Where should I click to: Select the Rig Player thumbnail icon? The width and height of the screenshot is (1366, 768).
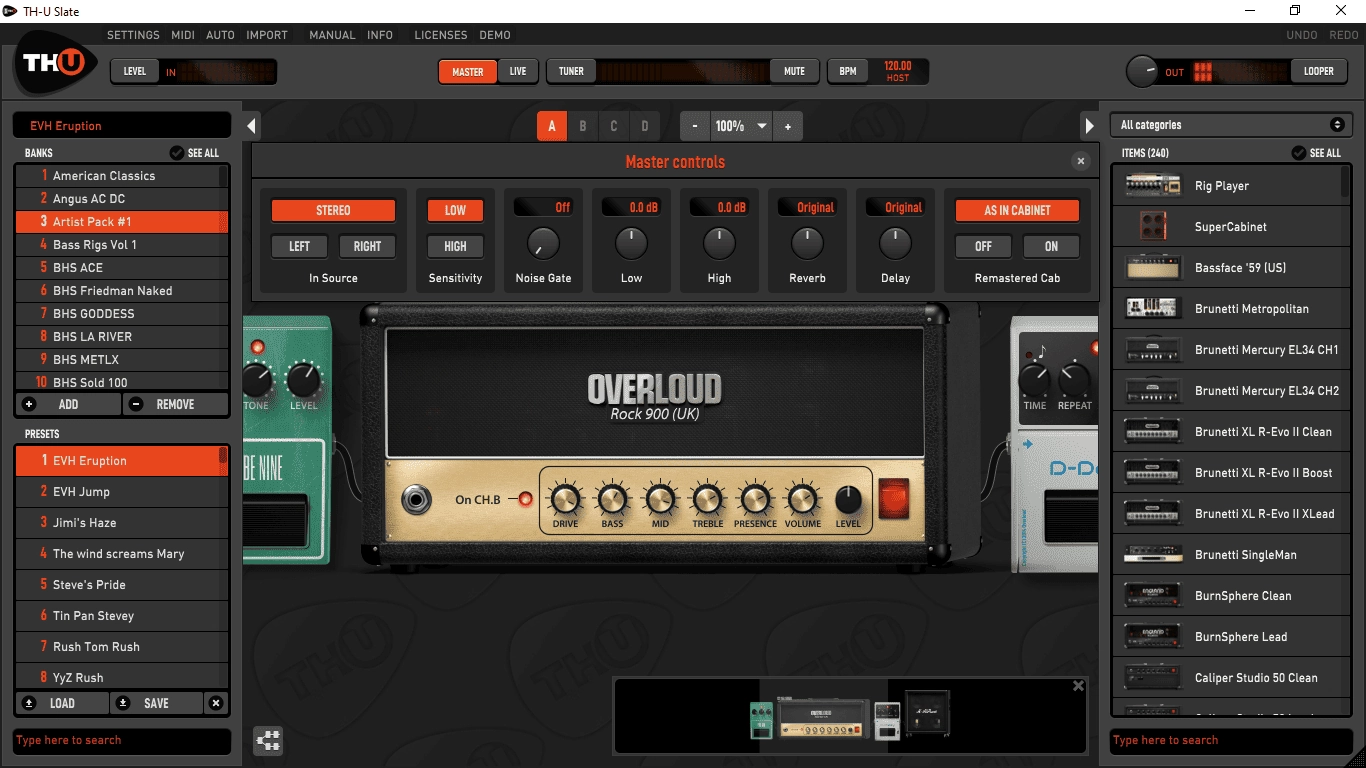coord(1152,185)
